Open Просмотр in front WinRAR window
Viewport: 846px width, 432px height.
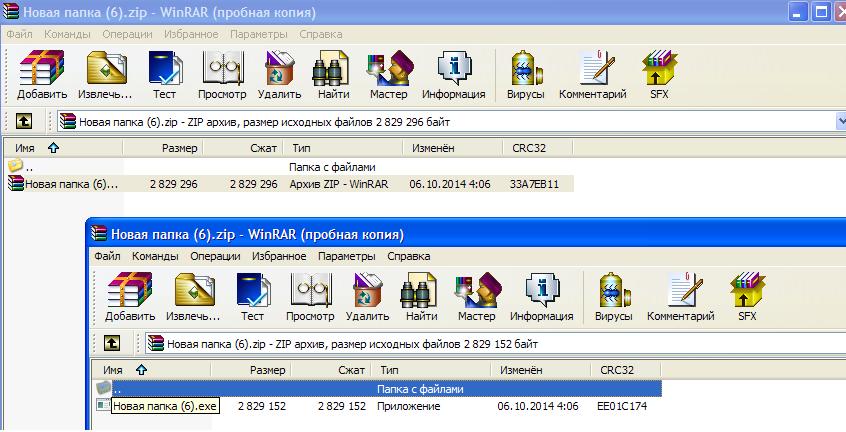(x=310, y=297)
